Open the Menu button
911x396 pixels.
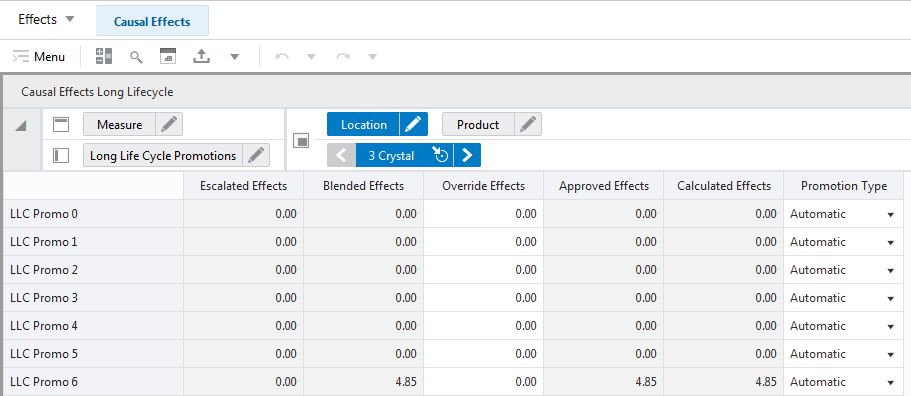(x=39, y=57)
